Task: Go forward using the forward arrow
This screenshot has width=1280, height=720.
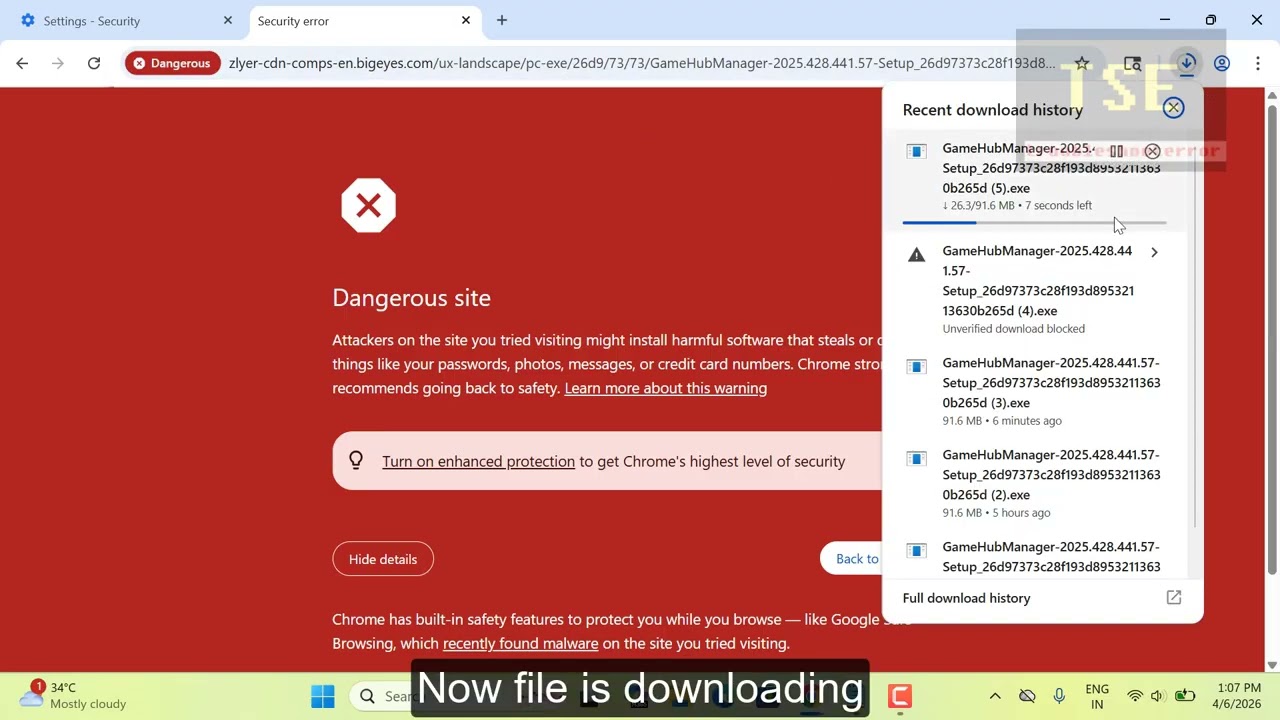Action: point(58,63)
